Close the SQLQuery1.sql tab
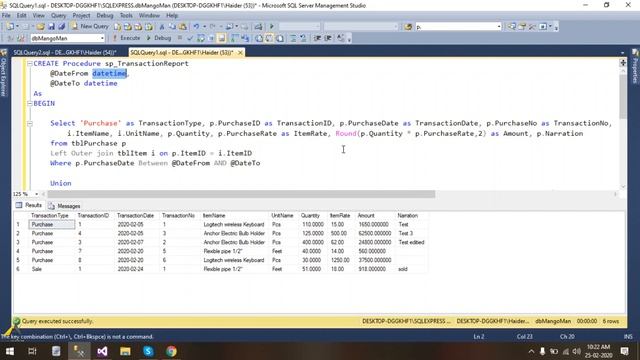The height and width of the screenshot is (360, 640). click(x=240, y=53)
